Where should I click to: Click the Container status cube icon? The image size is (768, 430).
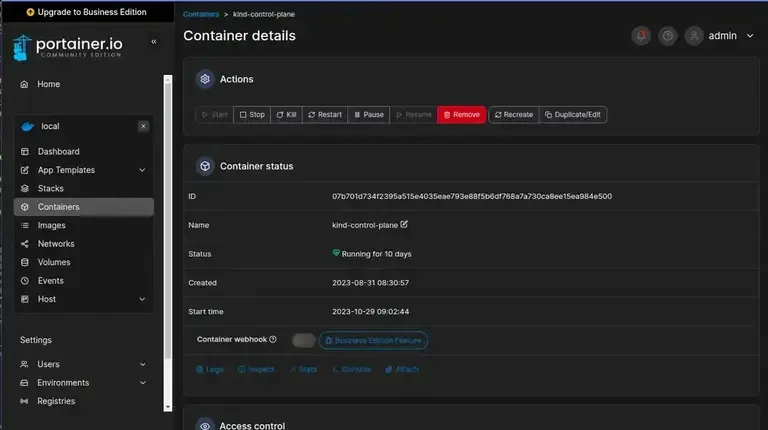205,166
